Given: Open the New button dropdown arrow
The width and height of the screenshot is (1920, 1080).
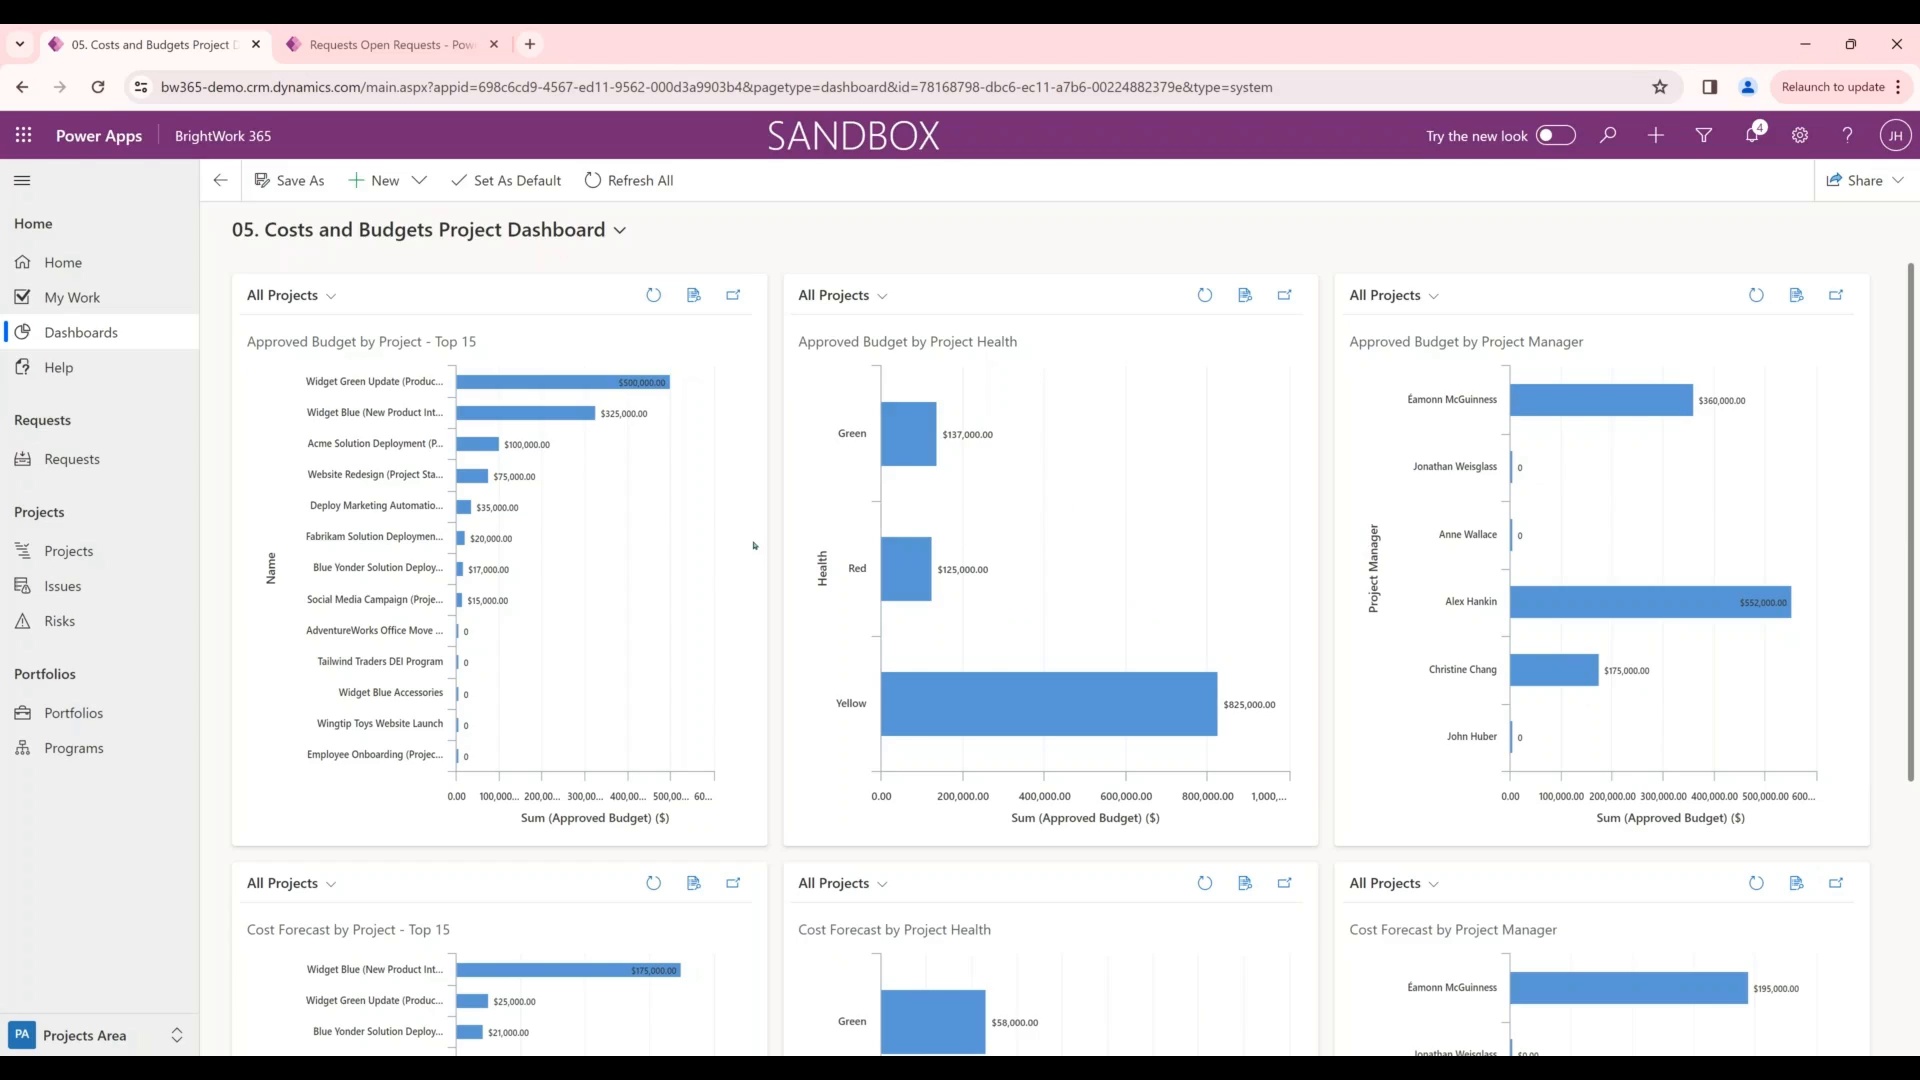Looking at the screenshot, I should (x=419, y=180).
